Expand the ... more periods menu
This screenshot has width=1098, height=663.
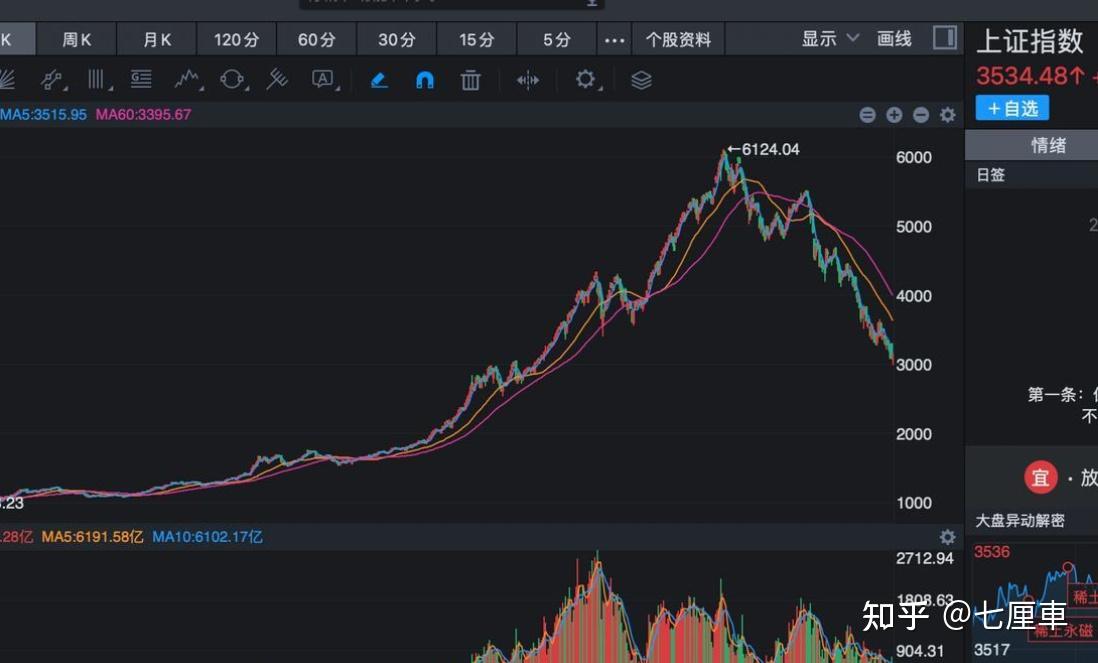coord(614,40)
